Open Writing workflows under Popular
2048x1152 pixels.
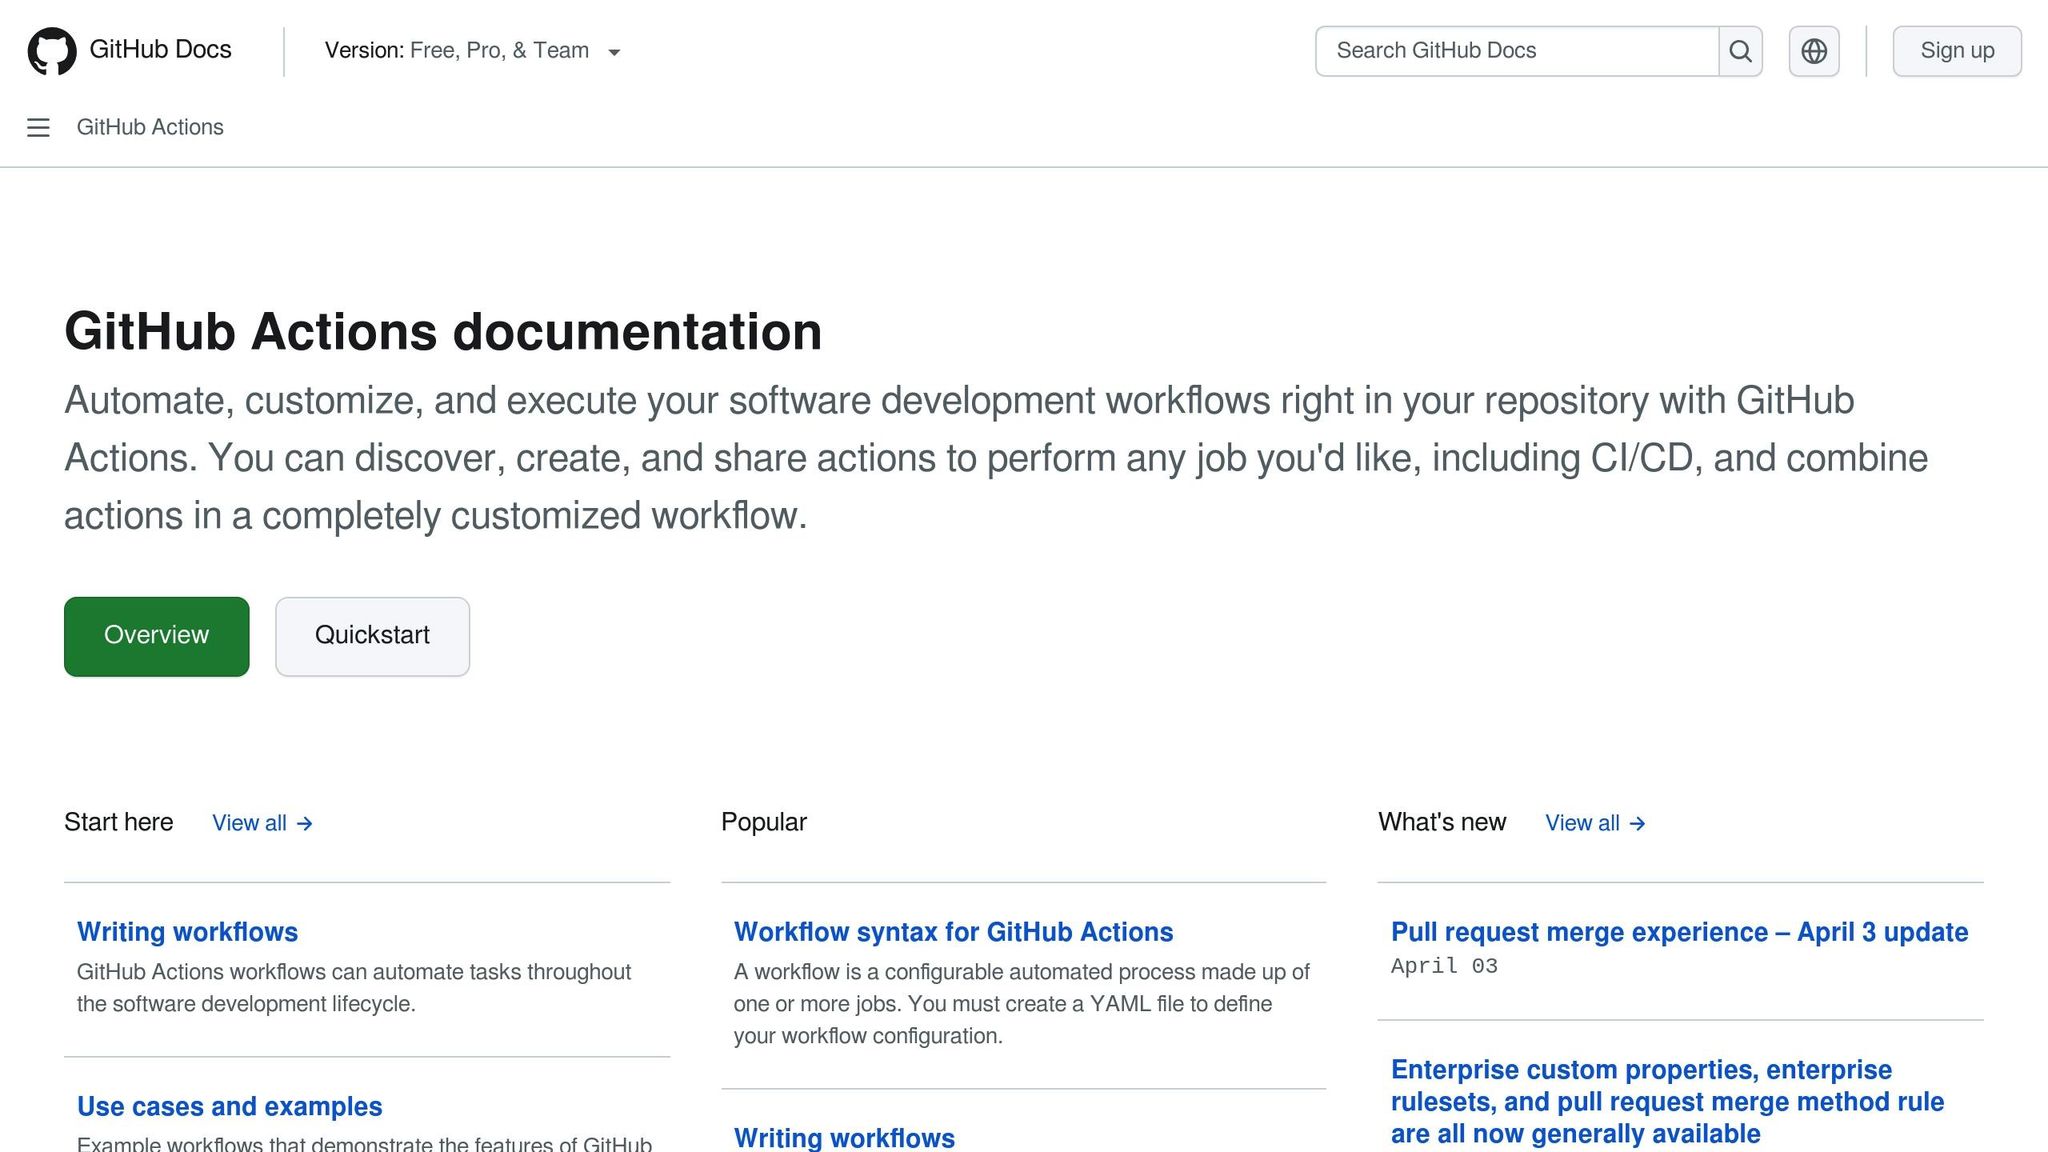[x=844, y=1137]
